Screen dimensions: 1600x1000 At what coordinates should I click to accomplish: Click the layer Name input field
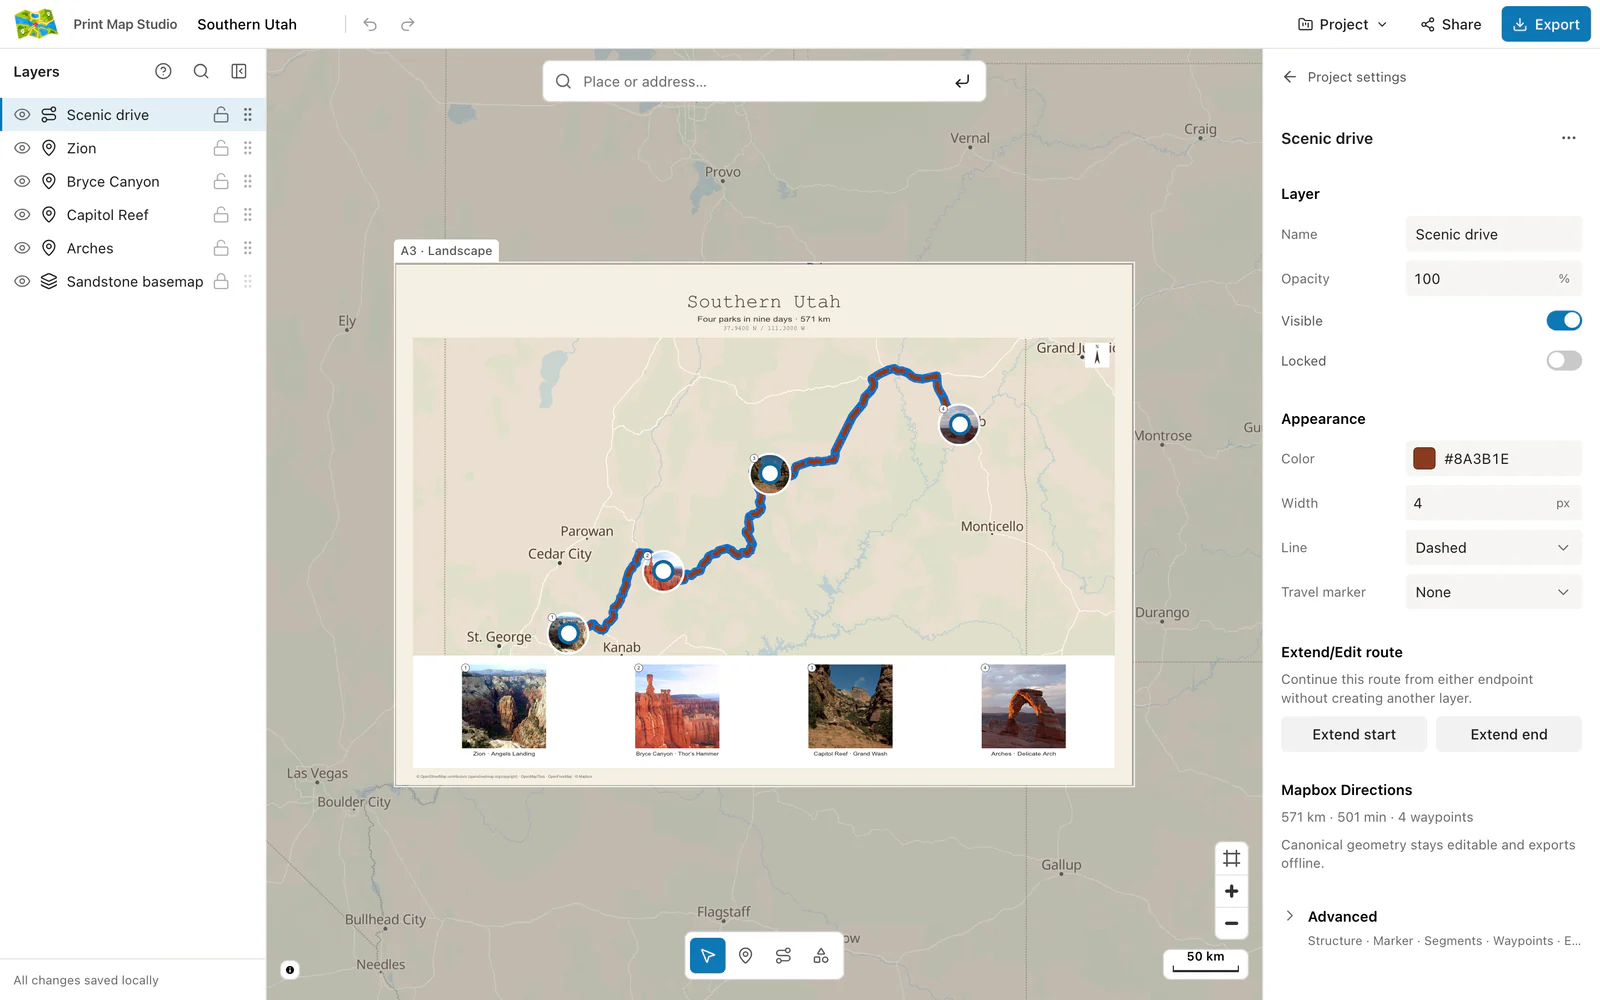[1493, 234]
